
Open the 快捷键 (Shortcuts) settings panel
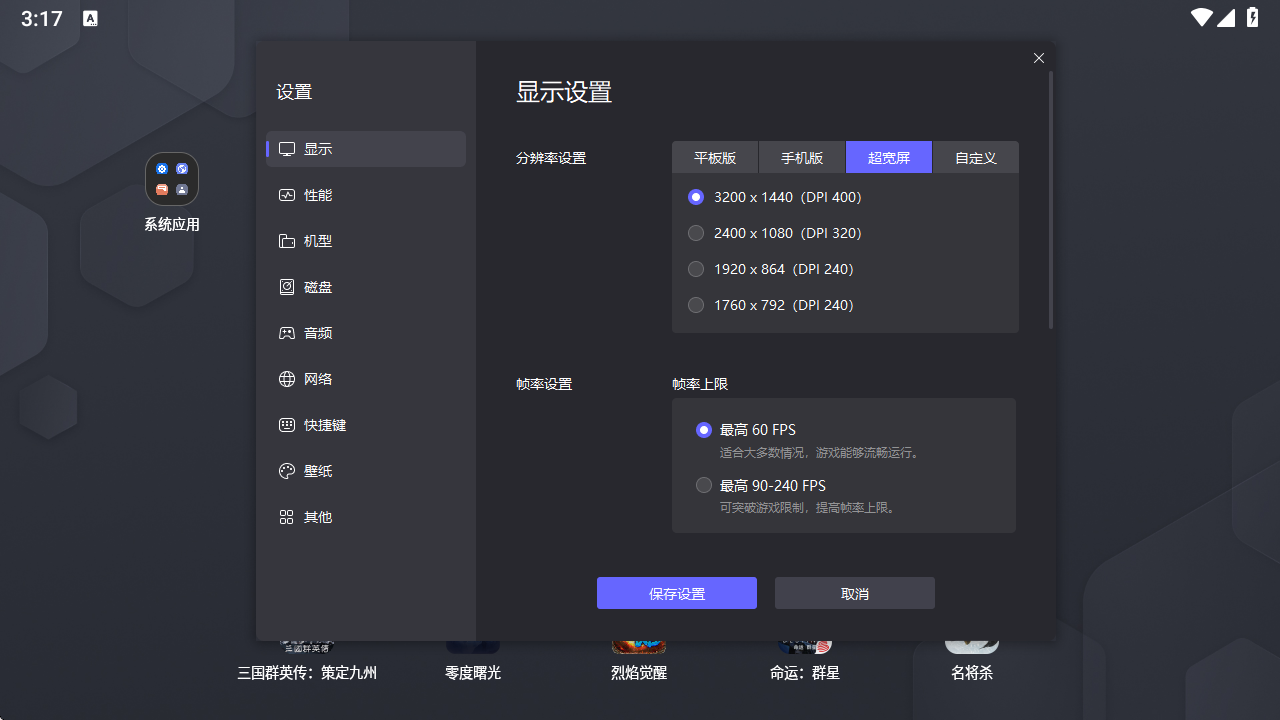click(321, 425)
